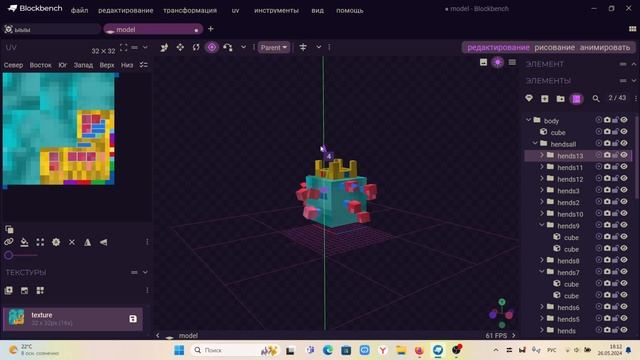This screenshot has width=640, height=360.
Task: Toggle visibility of hends3
Action: coord(624,190)
